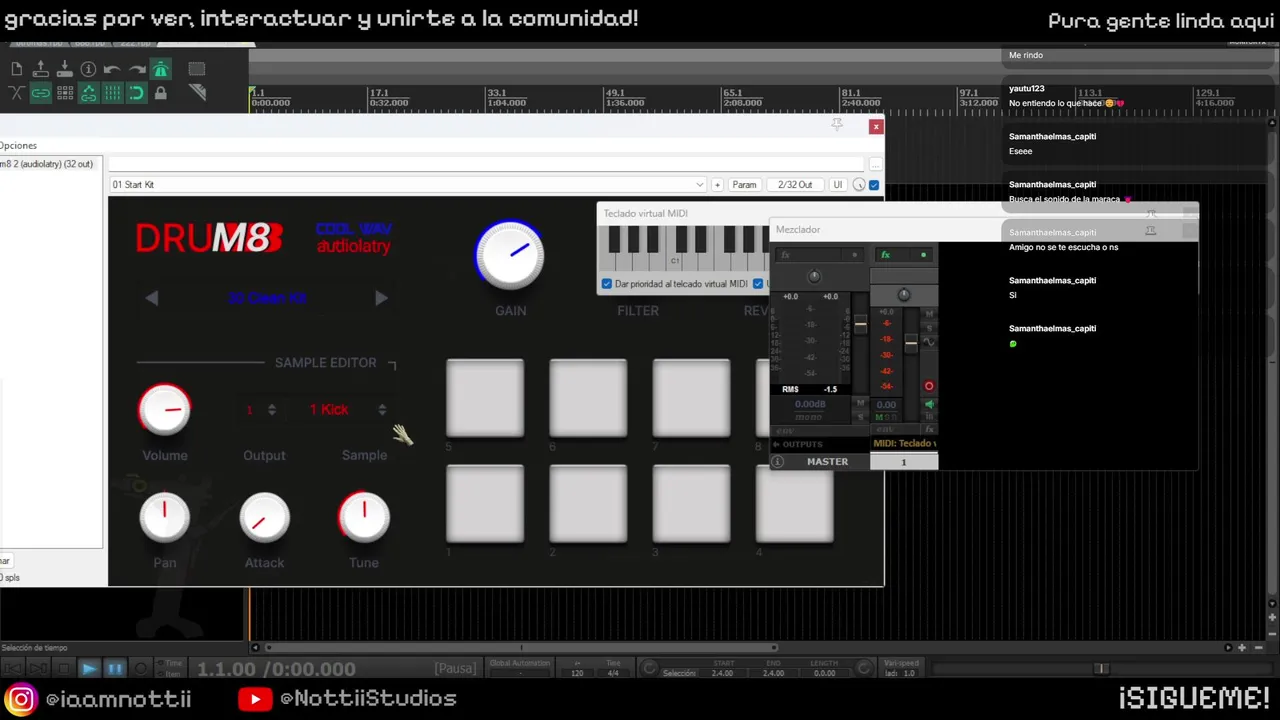Viewport: 1280px width, 720px height.
Task: Click the wet/dry mix knob icon
Action: (859, 185)
